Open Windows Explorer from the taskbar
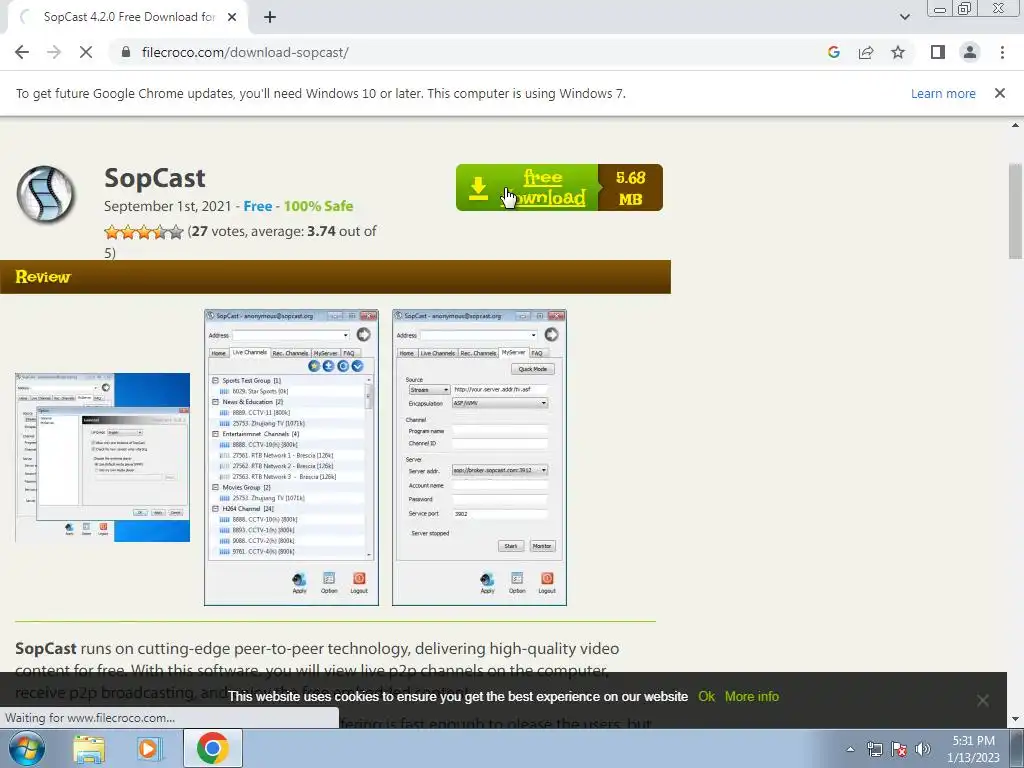The height and width of the screenshot is (768, 1024). tap(89, 749)
